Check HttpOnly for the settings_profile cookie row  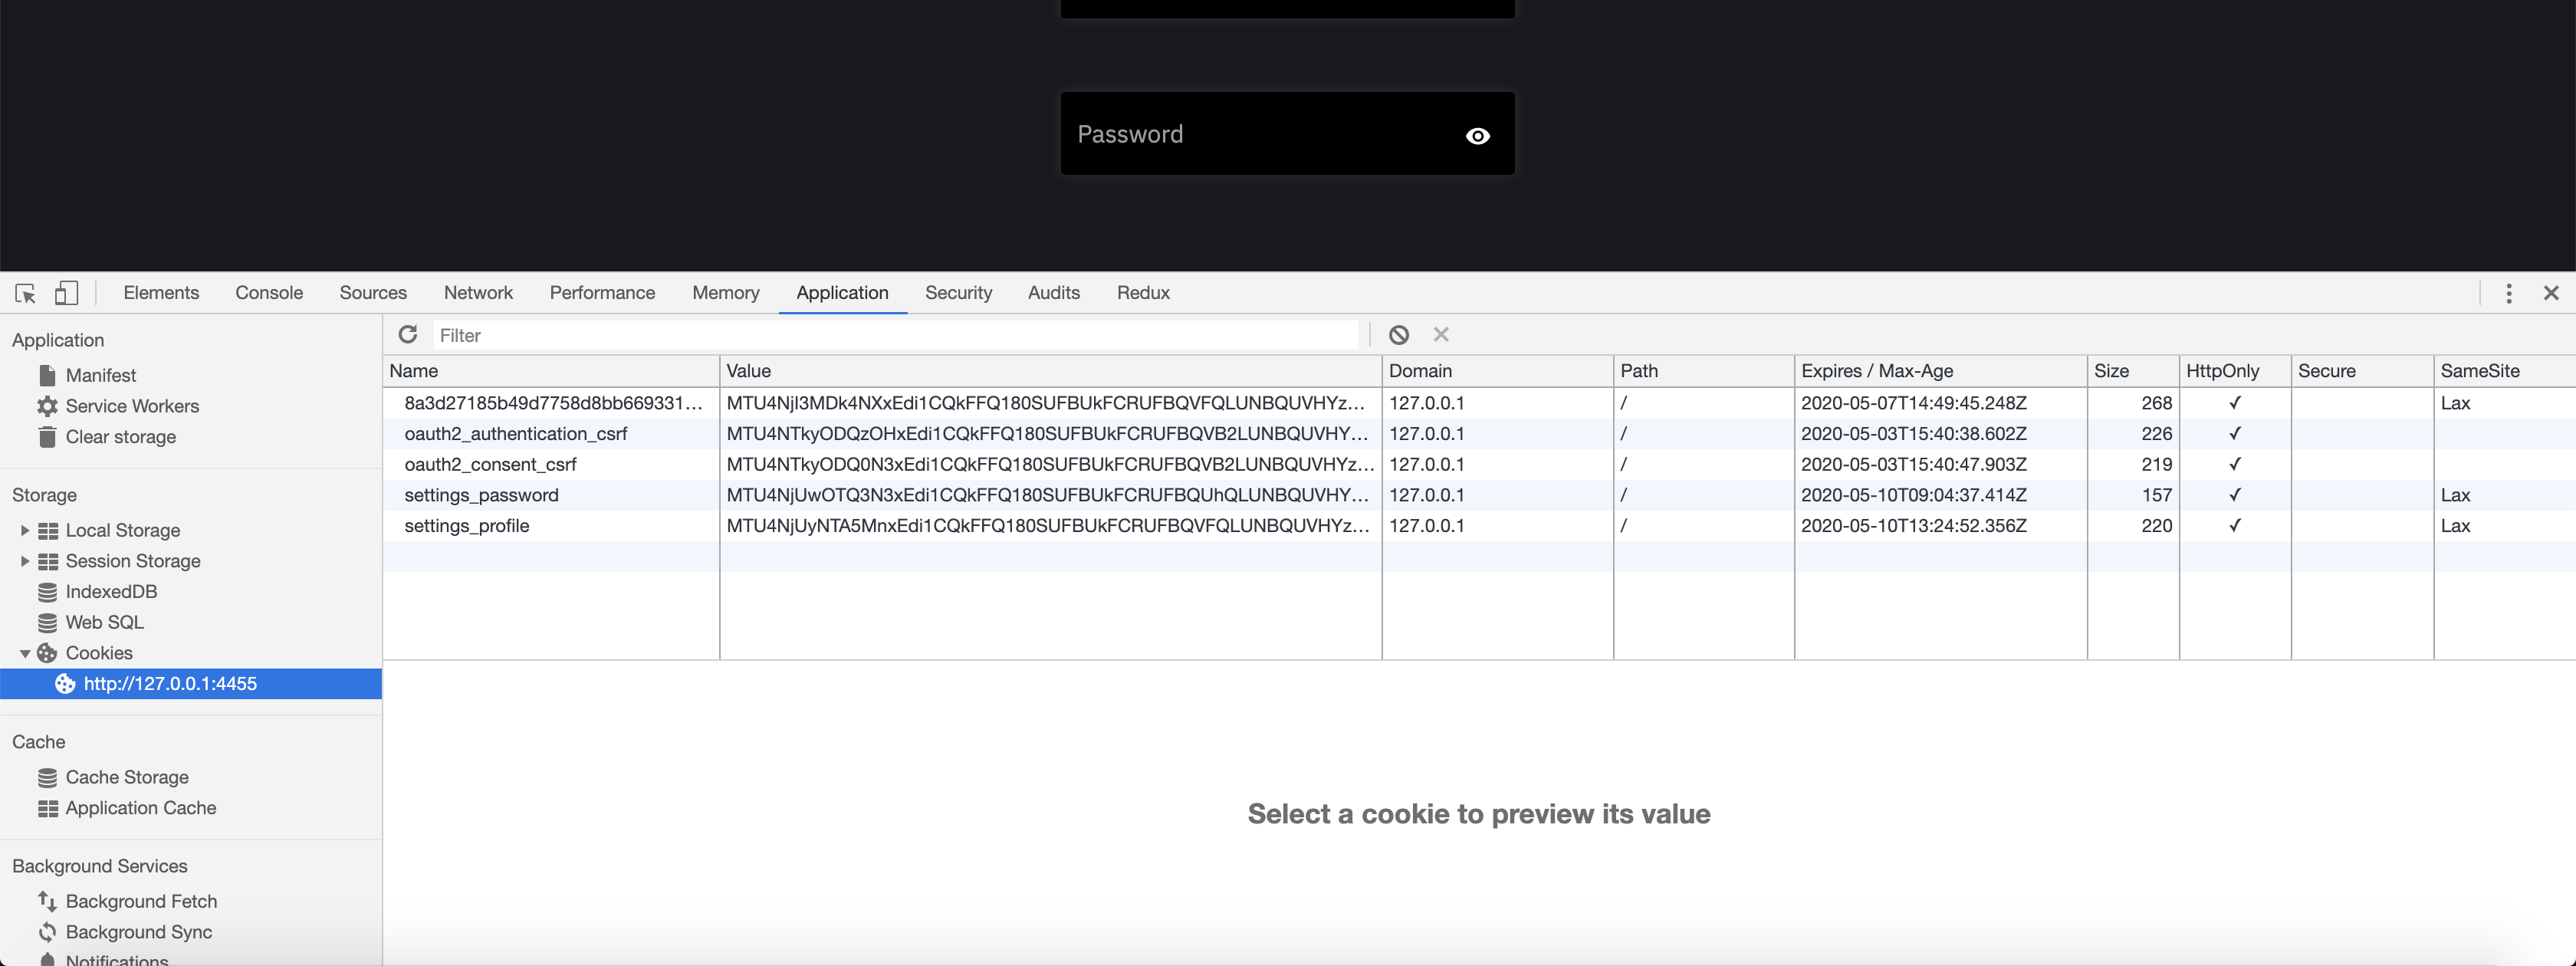coord(2235,525)
